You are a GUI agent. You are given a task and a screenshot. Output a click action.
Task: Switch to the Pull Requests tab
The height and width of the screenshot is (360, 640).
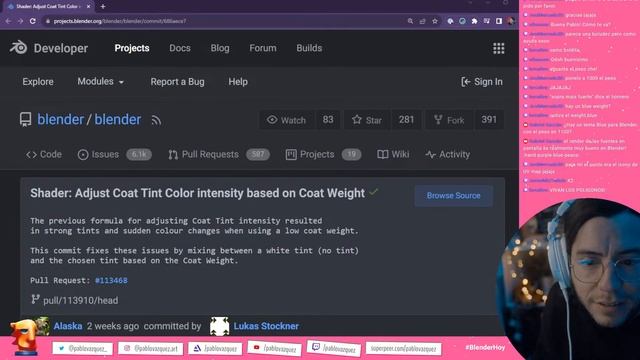pos(219,155)
